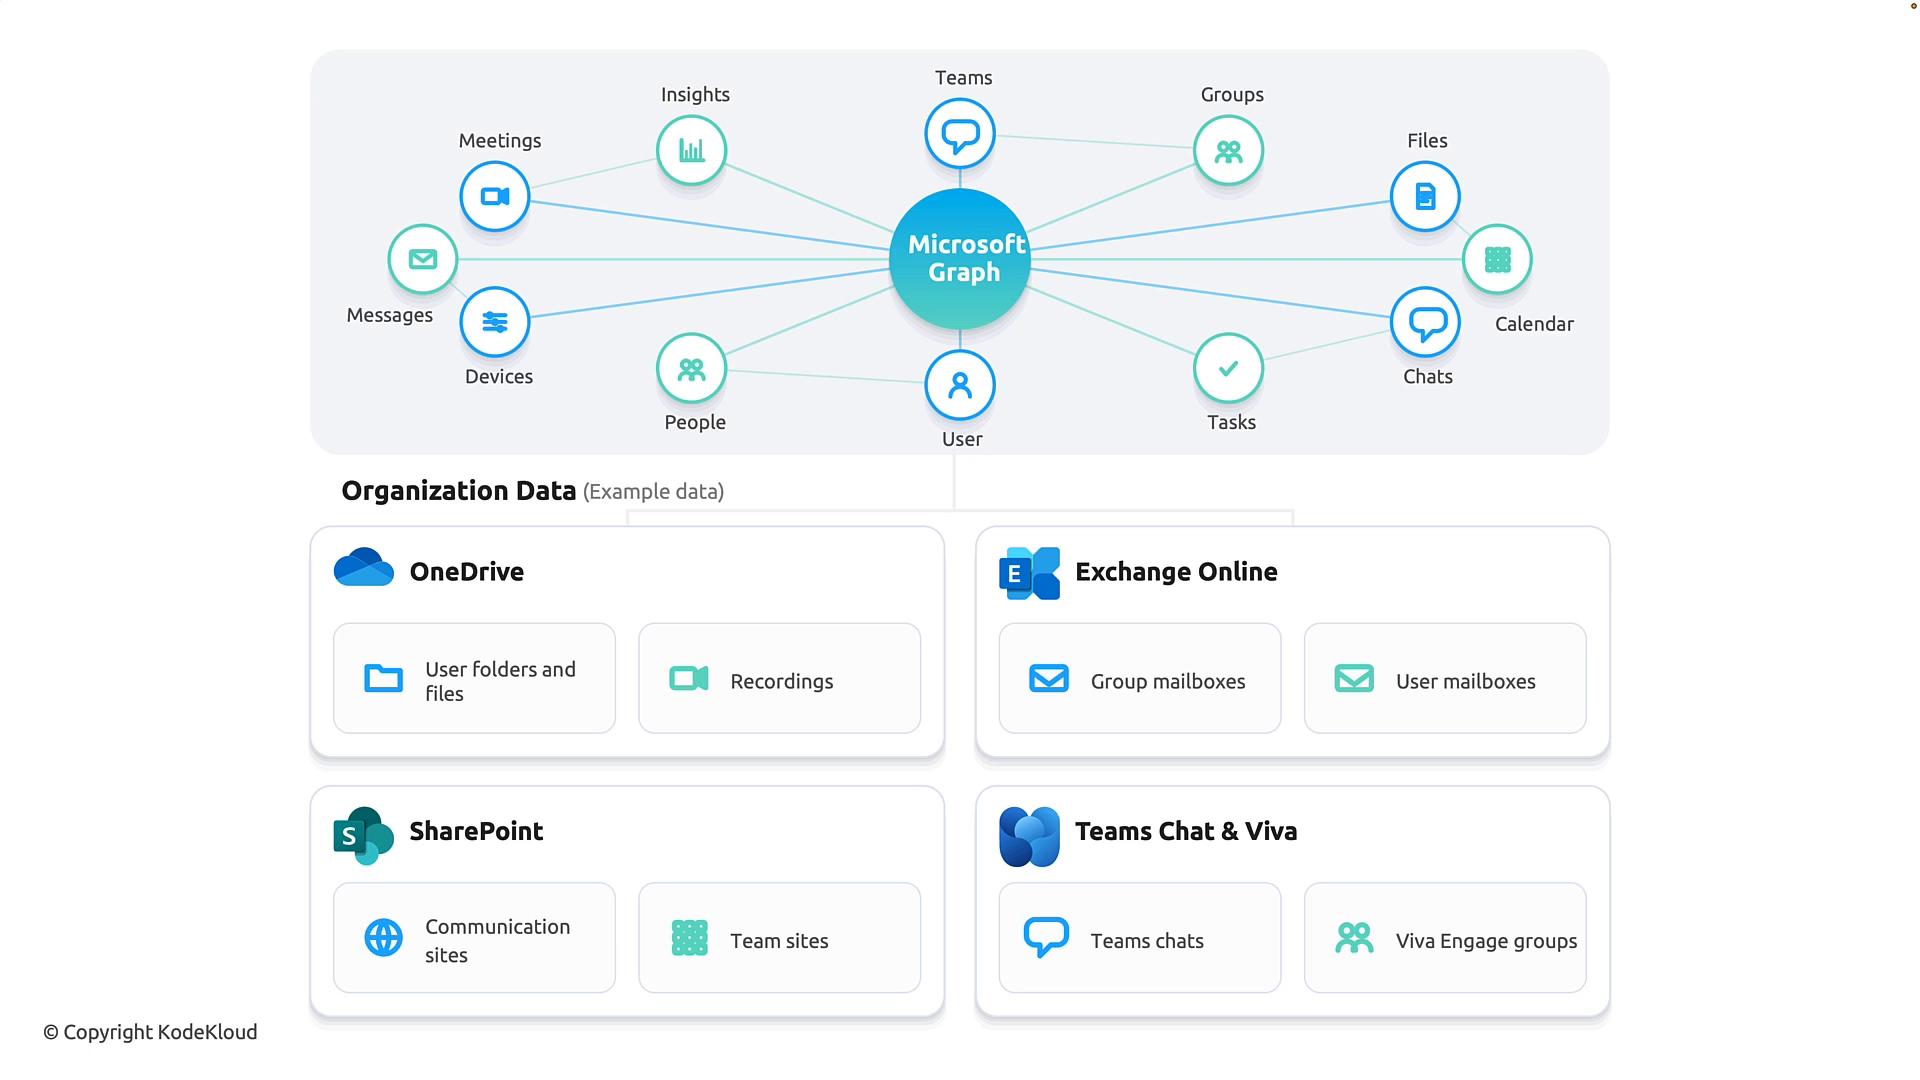Click the Tasks text label

tap(1231, 422)
